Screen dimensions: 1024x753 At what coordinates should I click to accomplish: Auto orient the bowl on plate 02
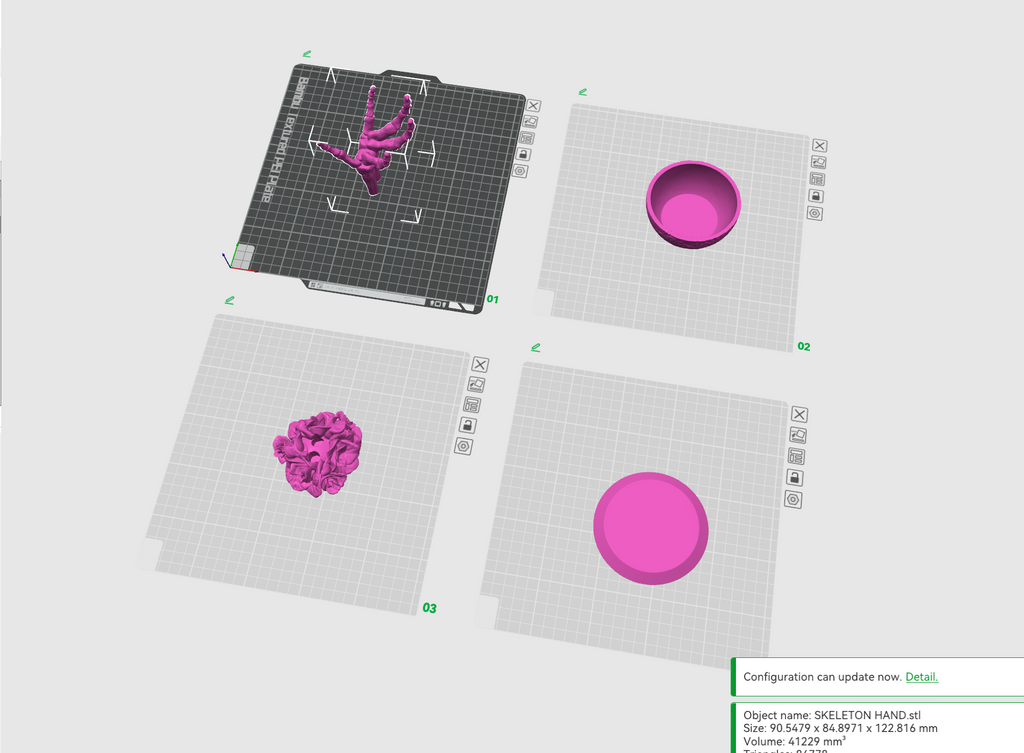pos(818,162)
